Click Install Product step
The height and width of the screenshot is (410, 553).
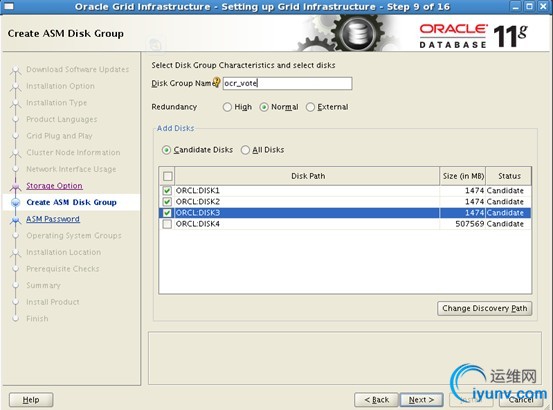(53, 302)
